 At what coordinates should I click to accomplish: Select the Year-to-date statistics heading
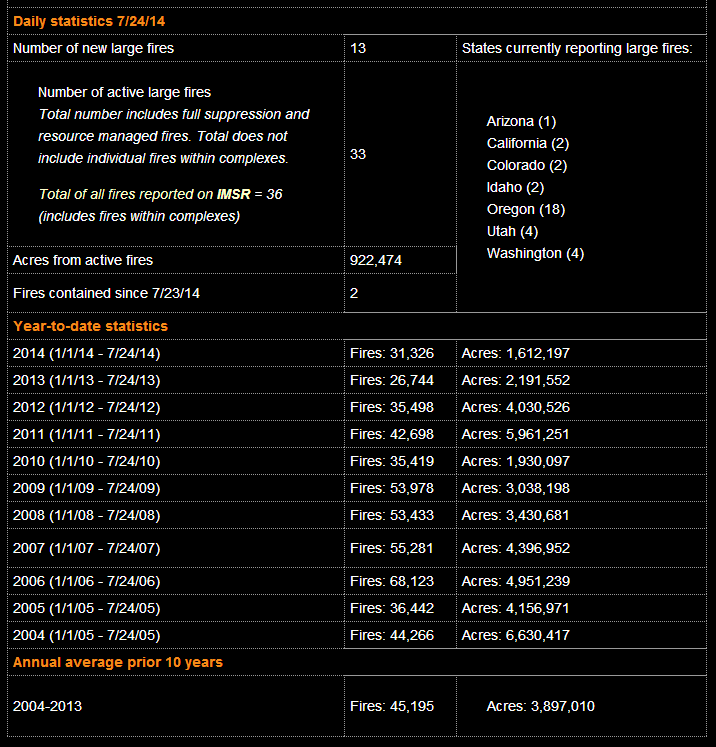tap(90, 326)
